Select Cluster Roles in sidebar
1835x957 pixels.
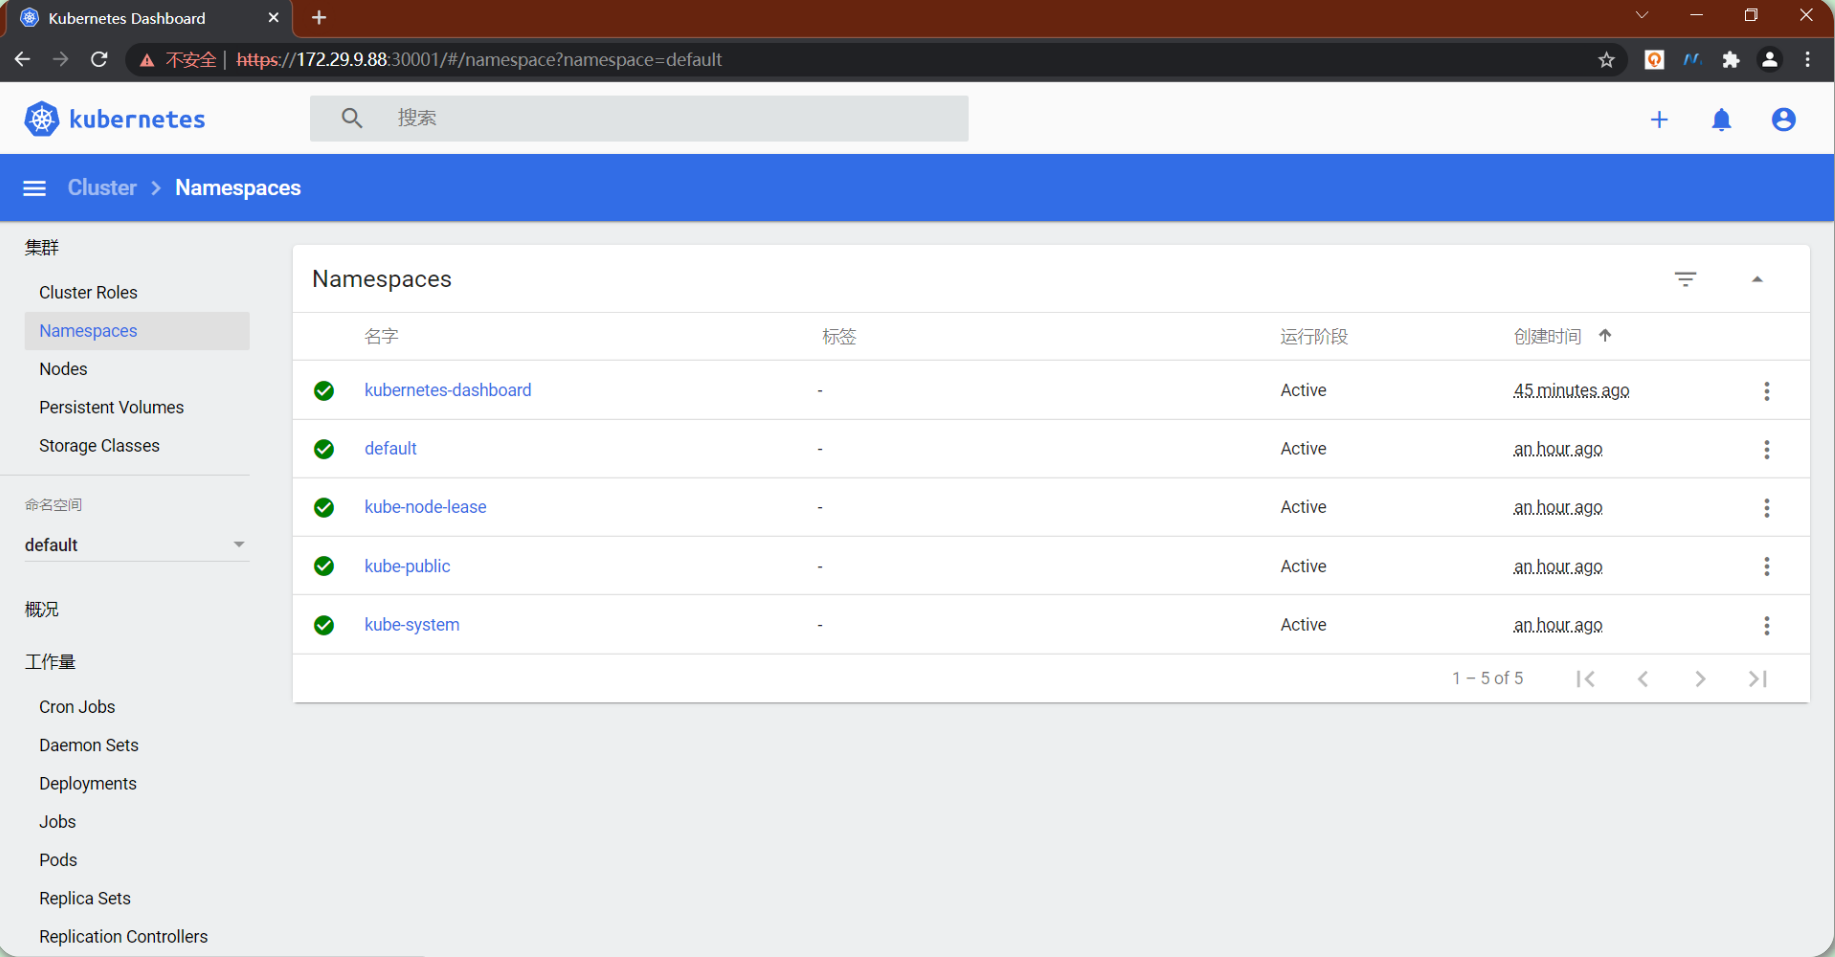pyautogui.click(x=88, y=293)
